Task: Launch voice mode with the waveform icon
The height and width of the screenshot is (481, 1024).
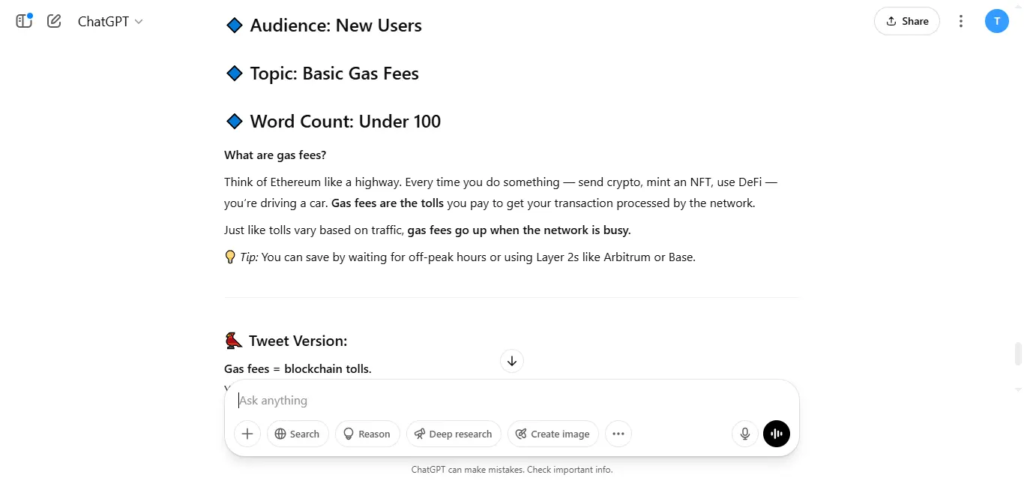Action: click(x=776, y=433)
